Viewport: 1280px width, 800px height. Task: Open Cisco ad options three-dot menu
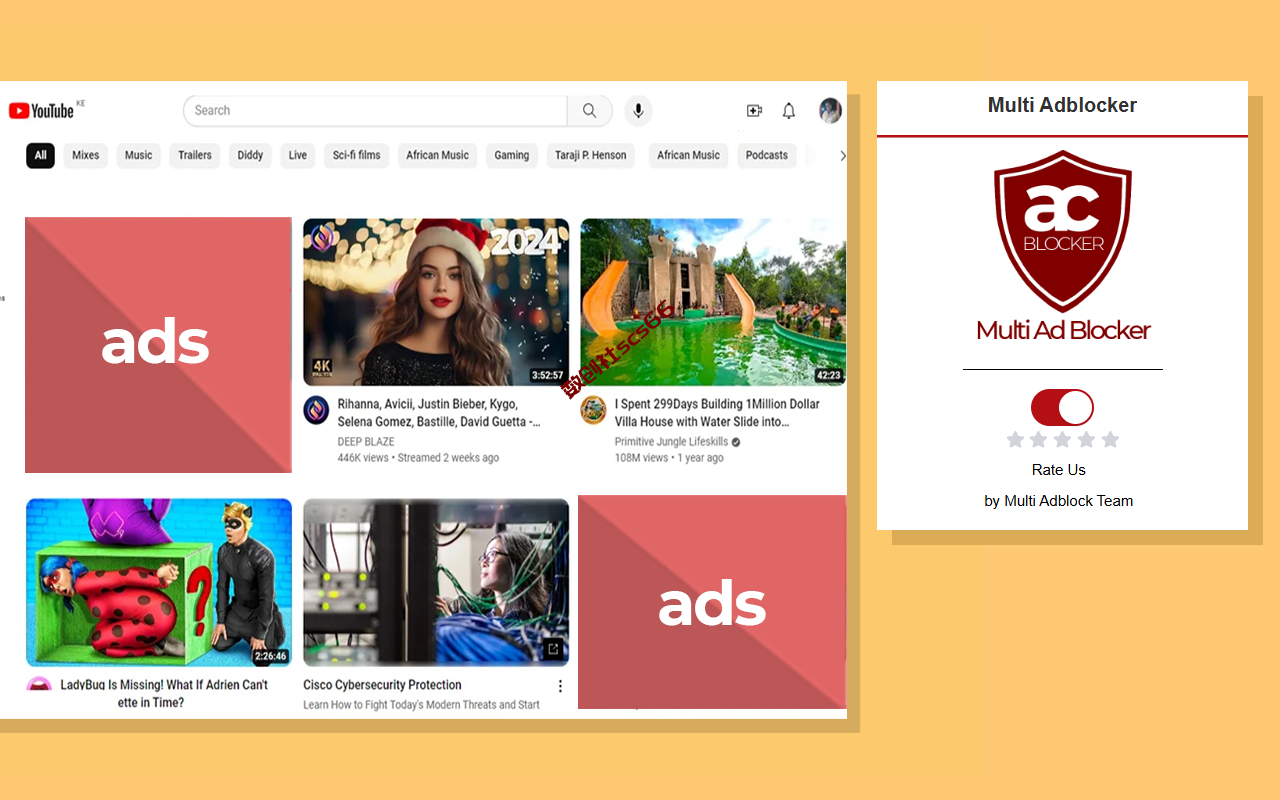click(560, 686)
